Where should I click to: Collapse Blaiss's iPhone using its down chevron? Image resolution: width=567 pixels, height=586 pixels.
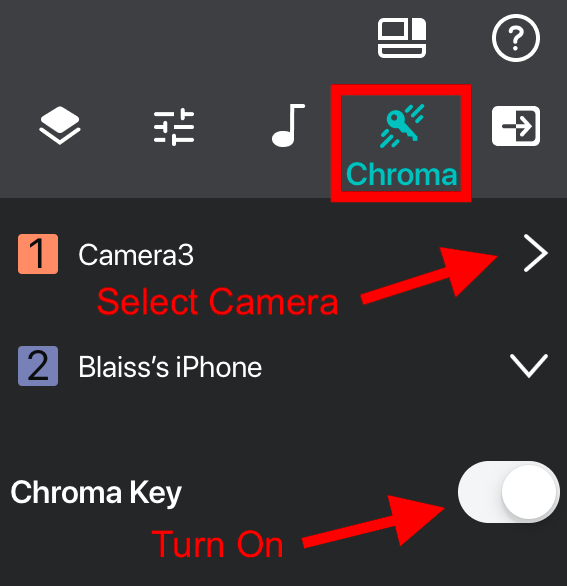(x=529, y=366)
